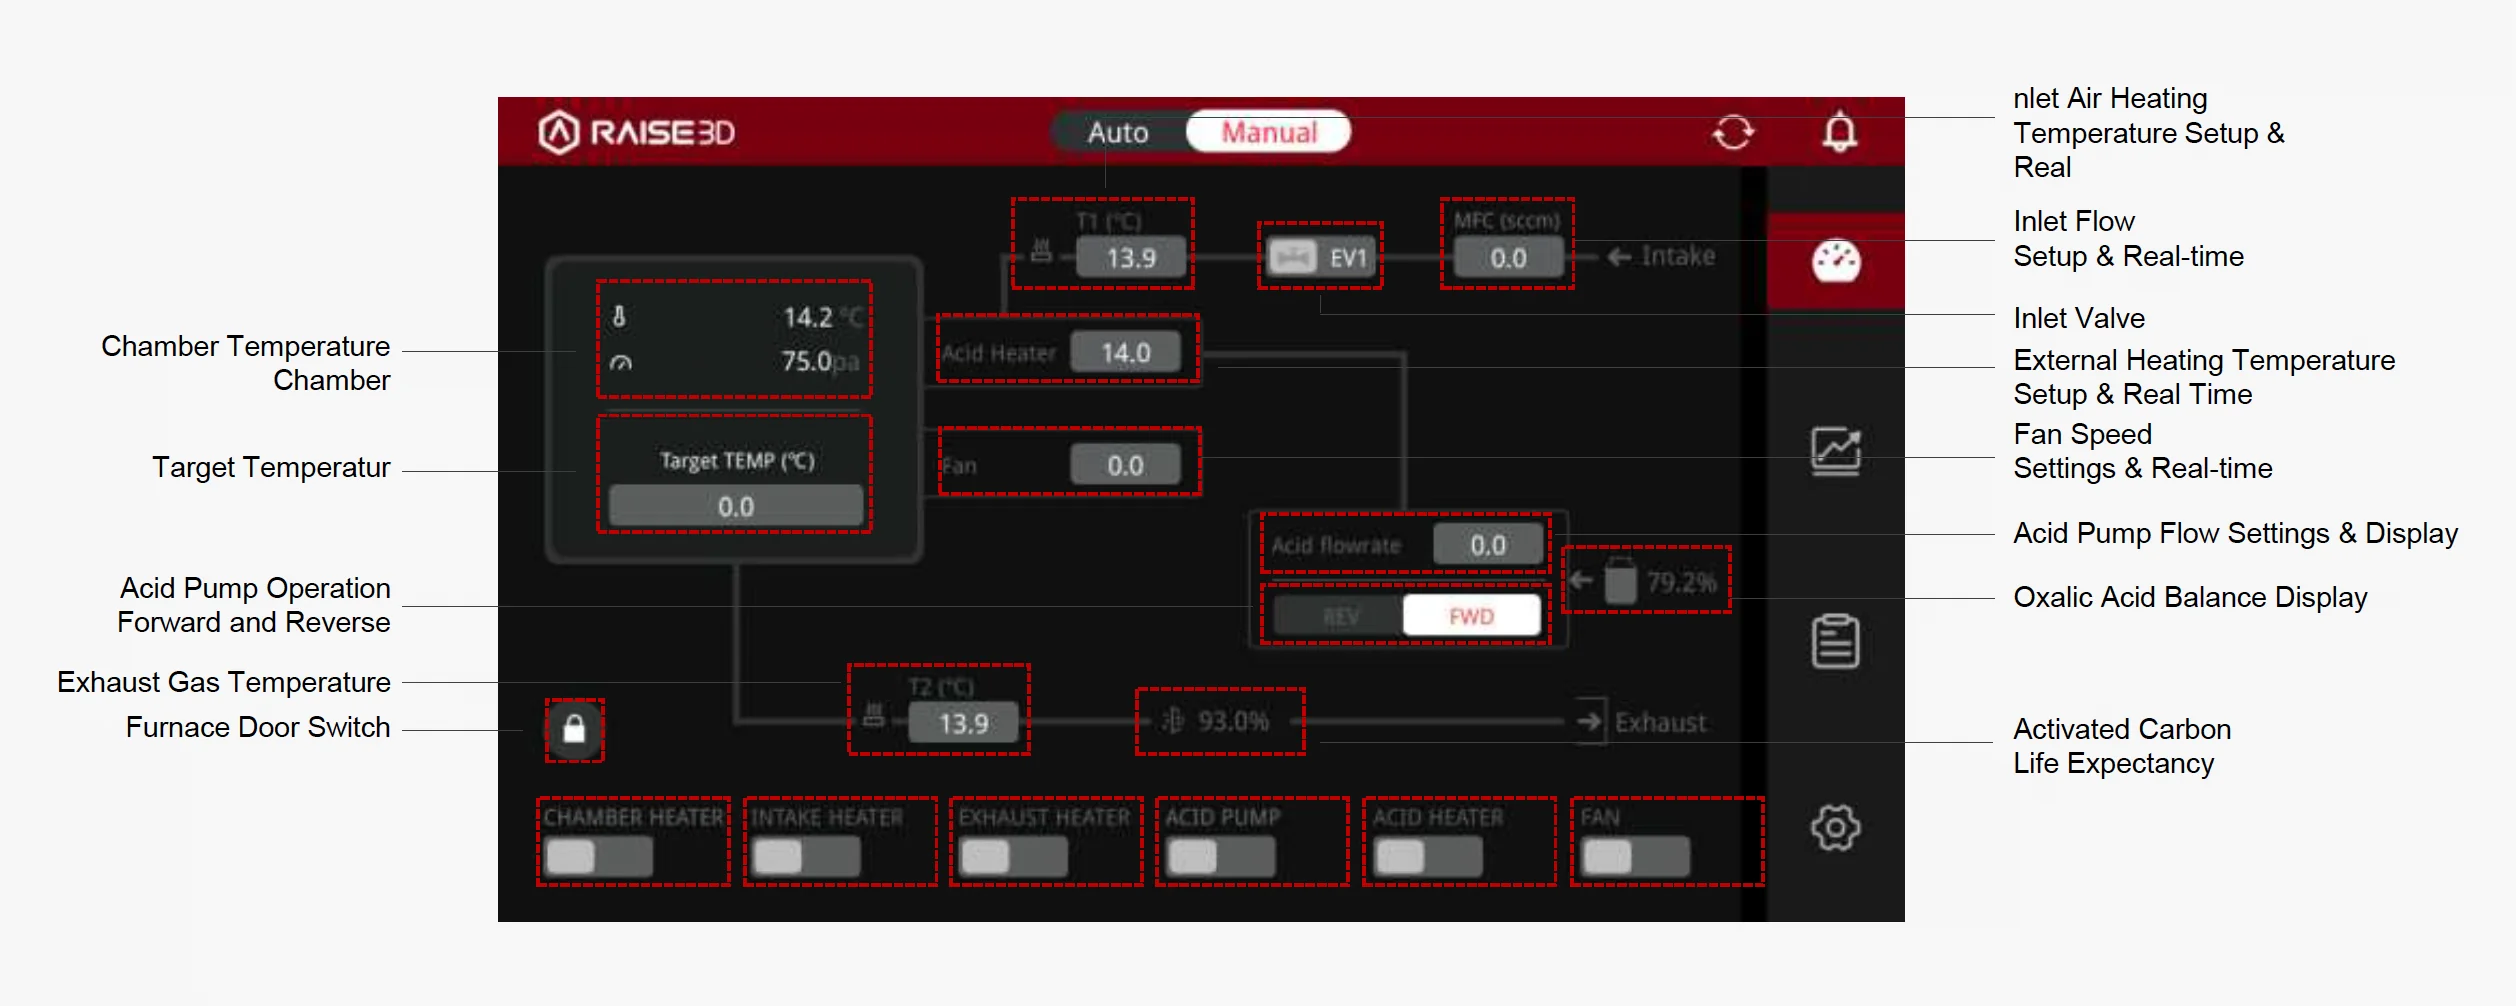
Task: Click the MFC intake flow value field
Action: click(1507, 257)
